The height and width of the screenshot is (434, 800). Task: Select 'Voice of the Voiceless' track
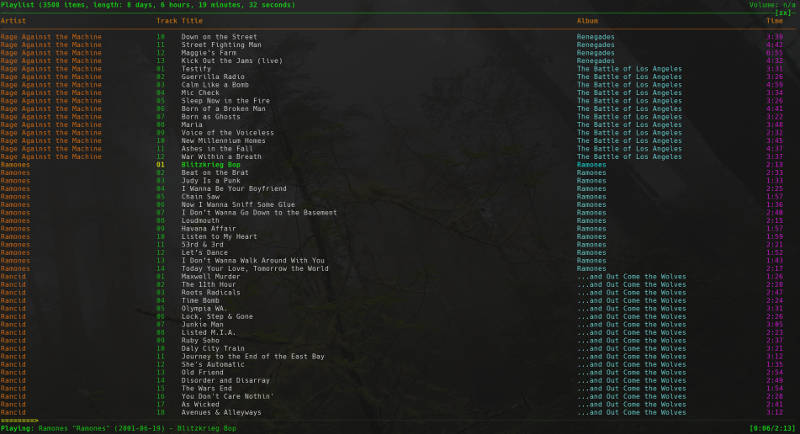pos(228,133)
